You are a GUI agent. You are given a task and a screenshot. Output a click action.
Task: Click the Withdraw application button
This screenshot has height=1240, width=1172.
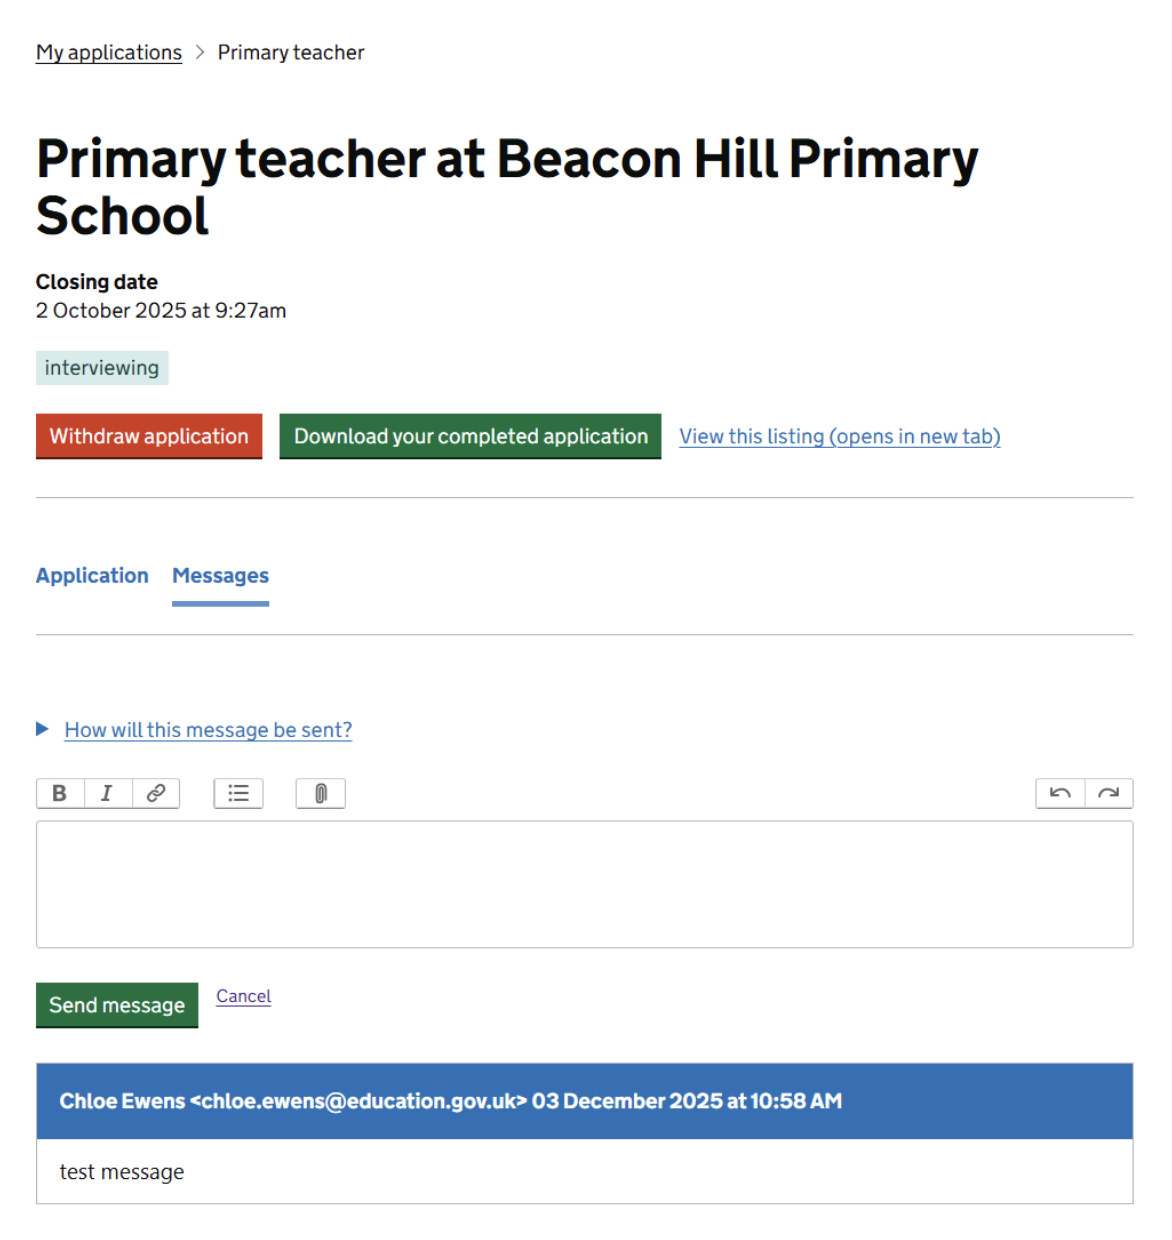[149, 436]
